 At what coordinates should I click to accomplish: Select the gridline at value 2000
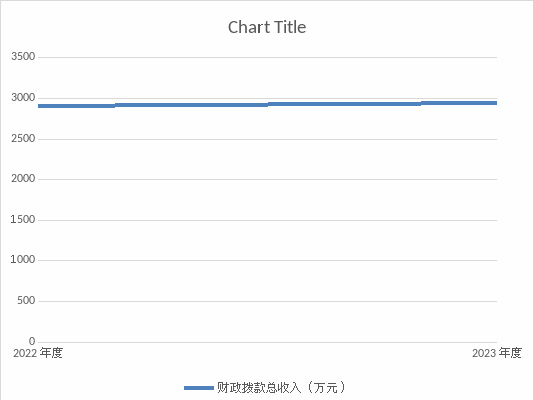(x=268, y=179)
